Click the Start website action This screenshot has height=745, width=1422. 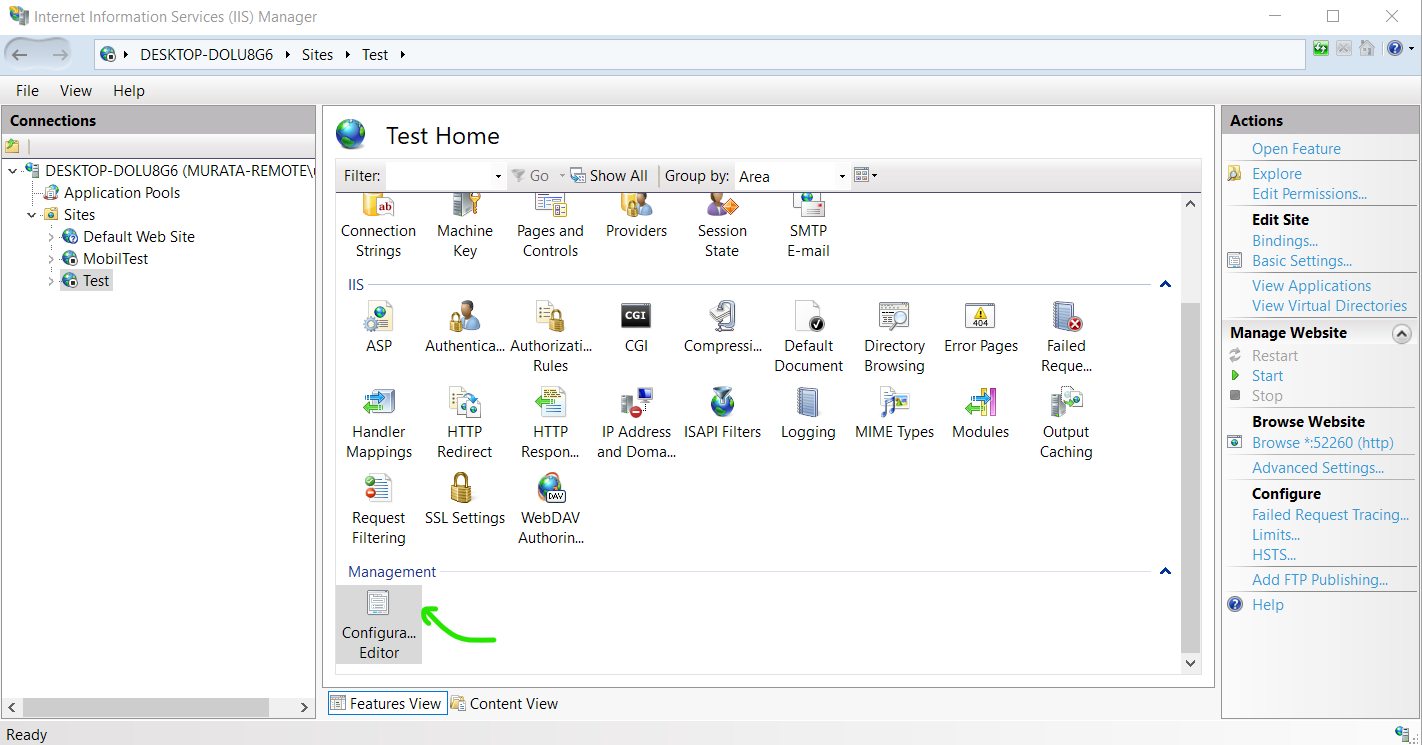[1267, 376]
